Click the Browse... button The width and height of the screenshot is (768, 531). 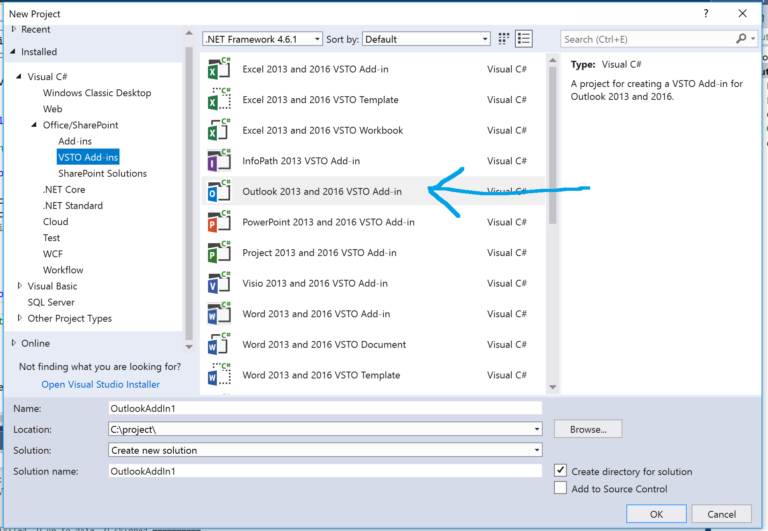tap(588, 429)
